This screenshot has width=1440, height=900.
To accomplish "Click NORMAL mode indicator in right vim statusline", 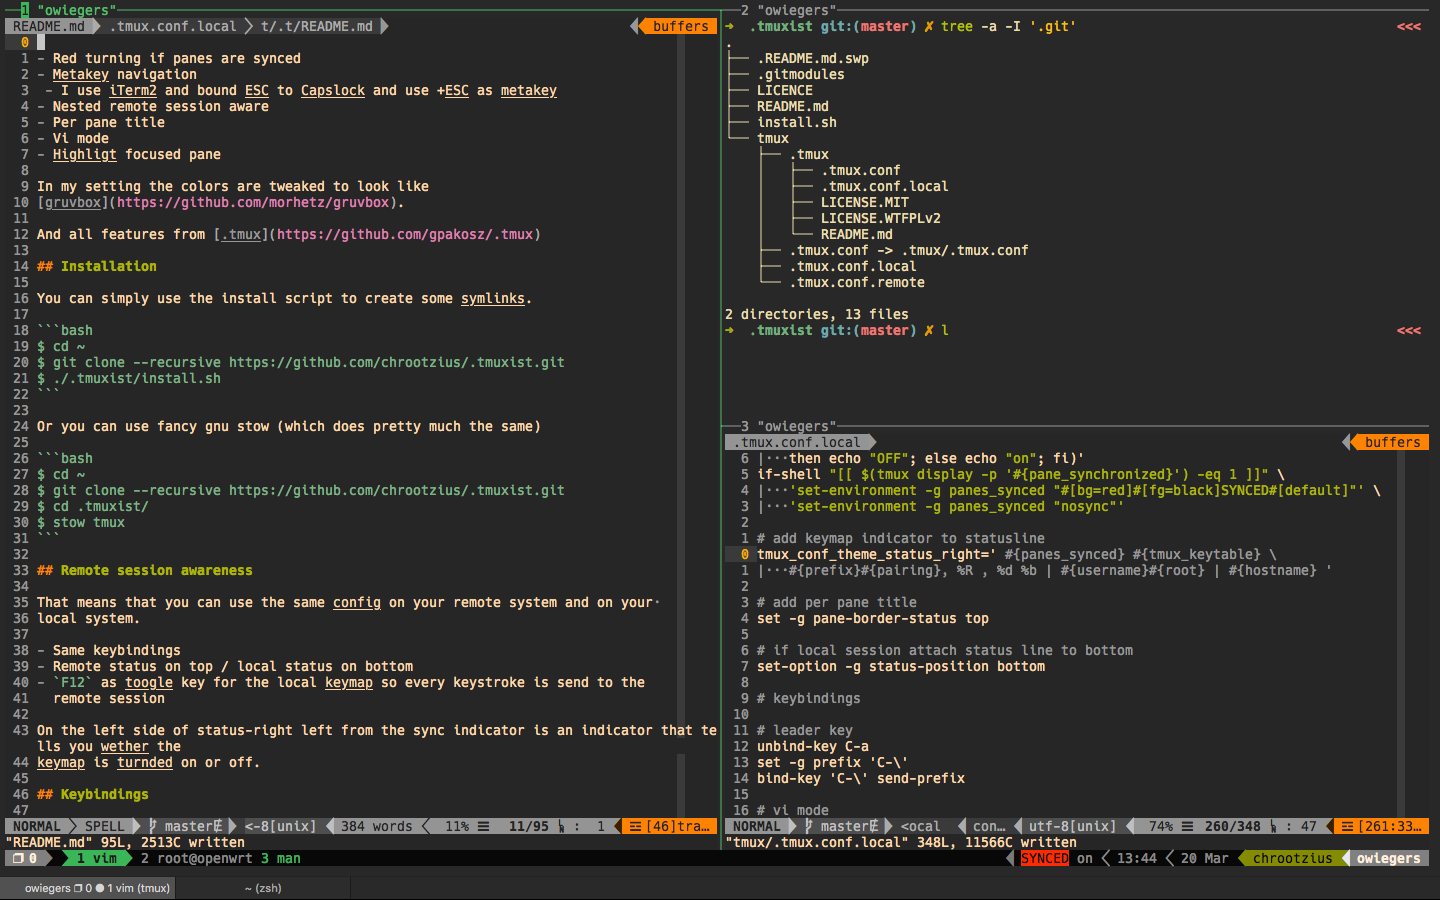I will [757, 826].
